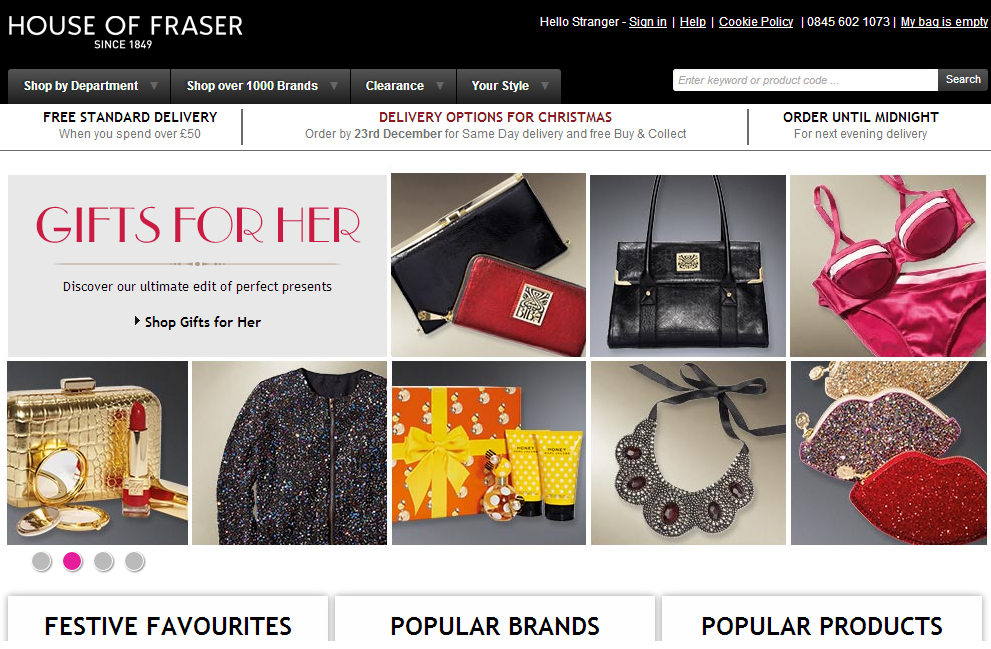Select the active pink carousel dot
Screen dimensions: 991x649
coord(72,561)
